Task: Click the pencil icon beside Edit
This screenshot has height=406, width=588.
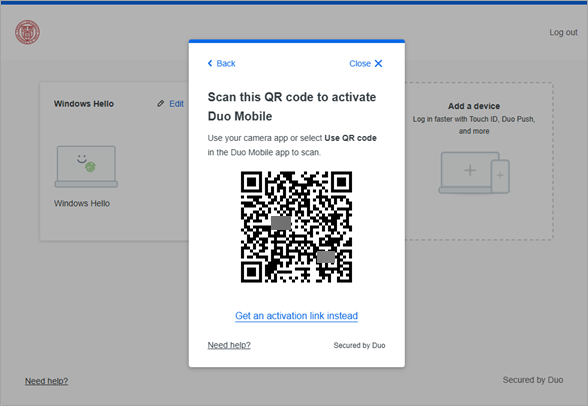Action: coord(160,103)
